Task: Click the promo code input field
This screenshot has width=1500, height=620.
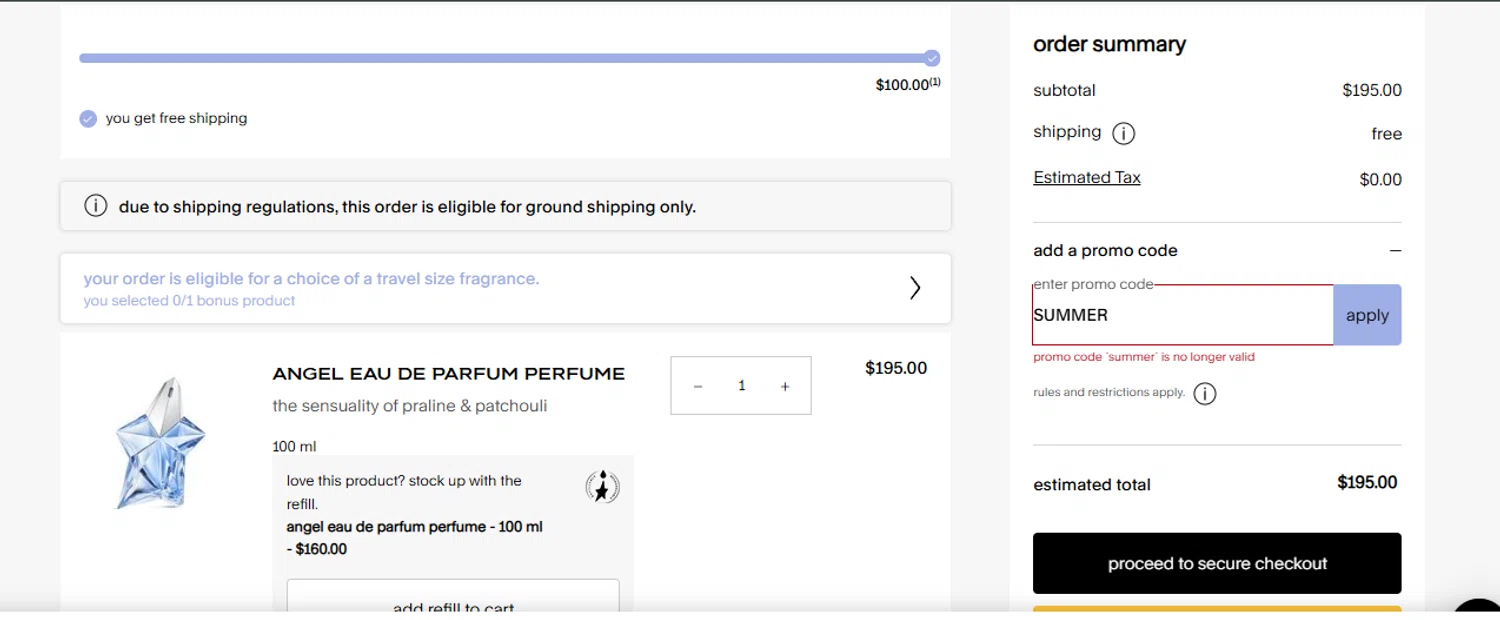Action: pyautogui.click(x=1182, y=315)
